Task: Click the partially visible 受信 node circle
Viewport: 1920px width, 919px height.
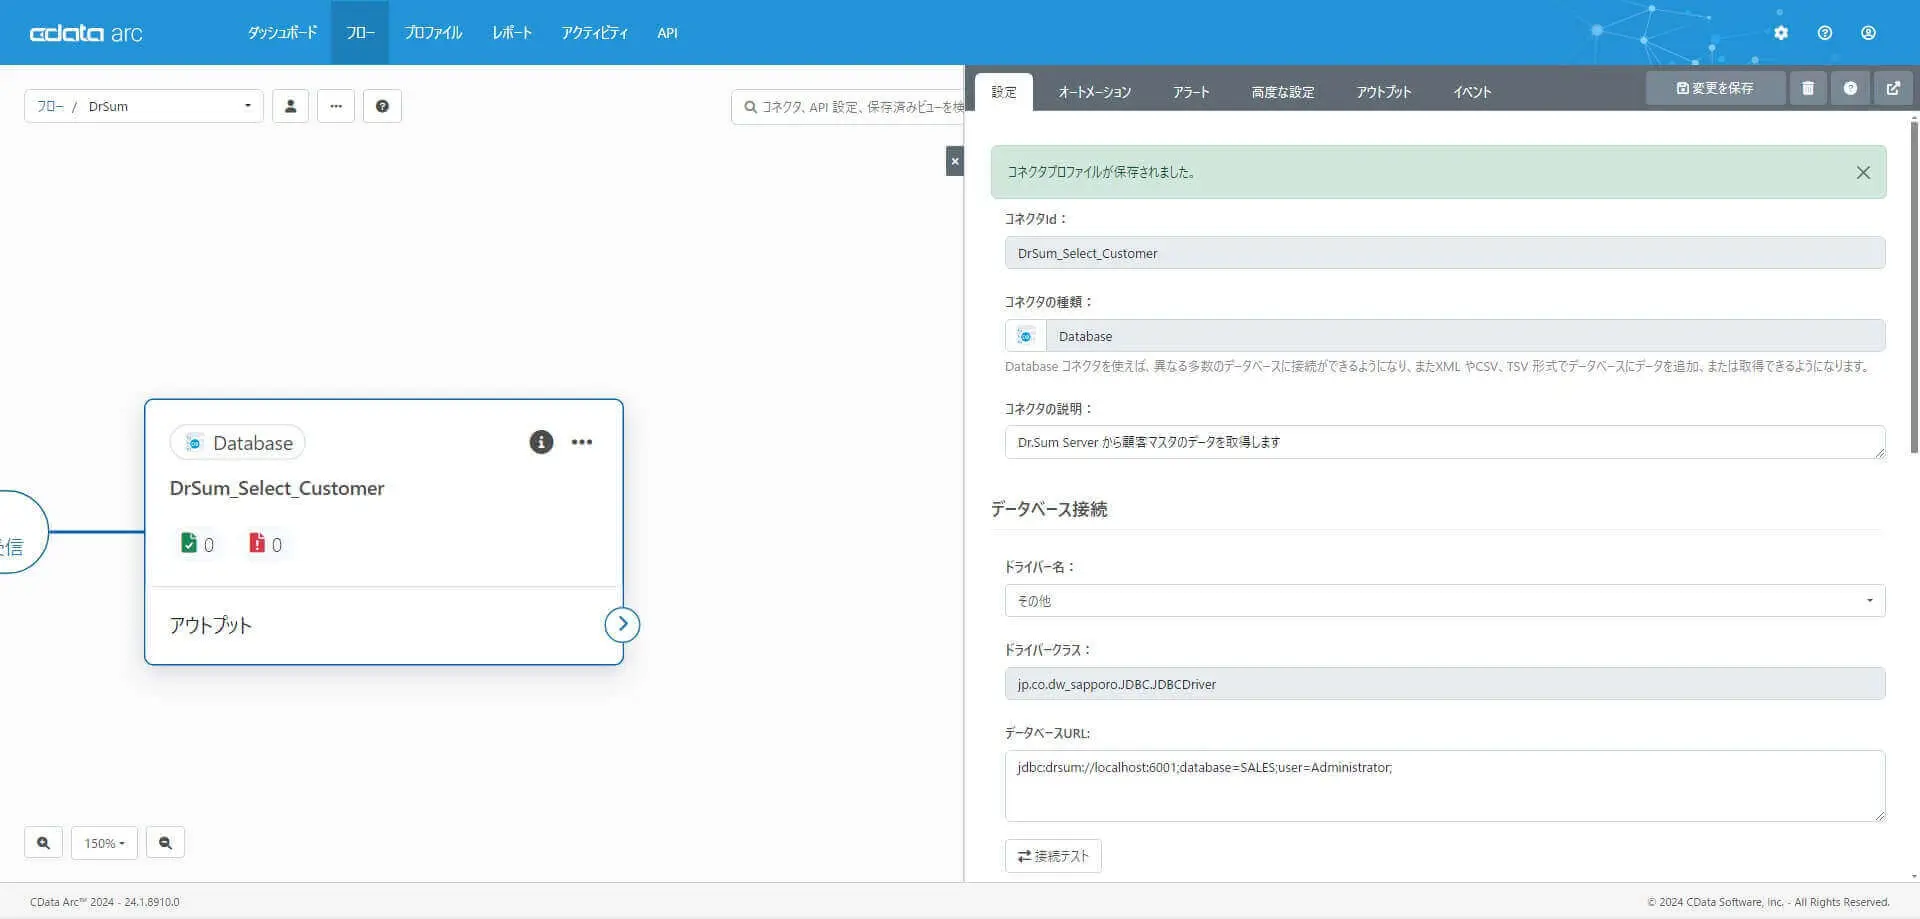Action: pyautogui.click(x=22, y=532)
